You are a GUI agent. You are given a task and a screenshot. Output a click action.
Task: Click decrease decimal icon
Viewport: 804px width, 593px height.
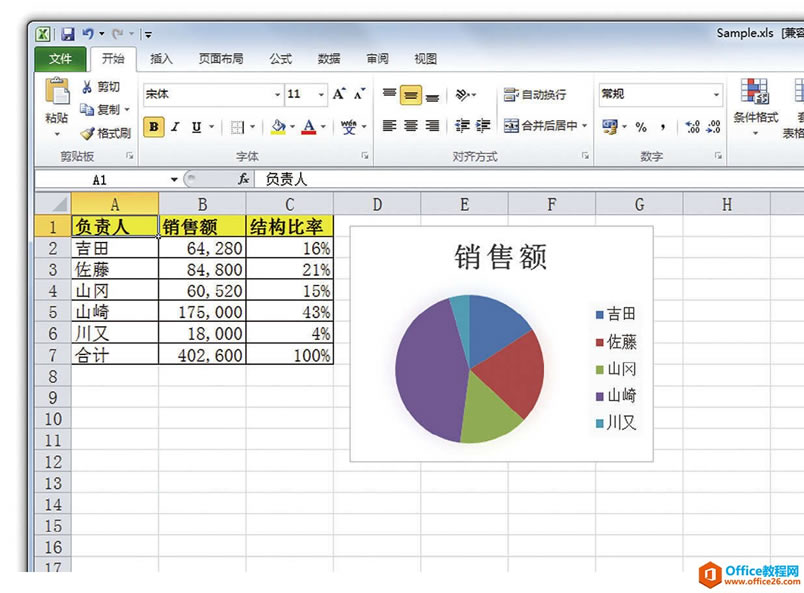pyautogui.click(x=713, y=127)
